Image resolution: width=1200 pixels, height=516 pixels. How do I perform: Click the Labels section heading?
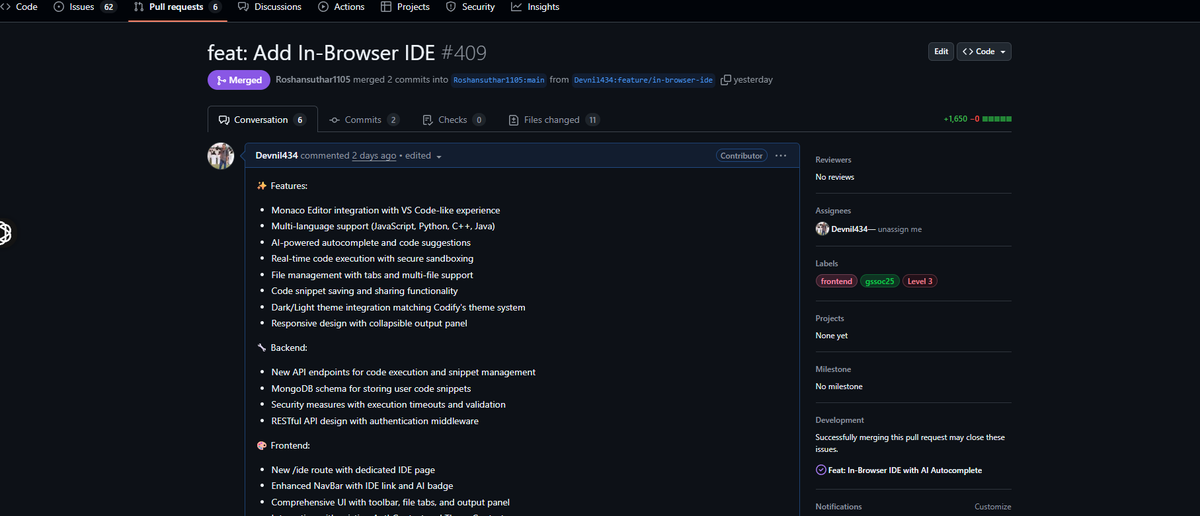click(829, 263)
